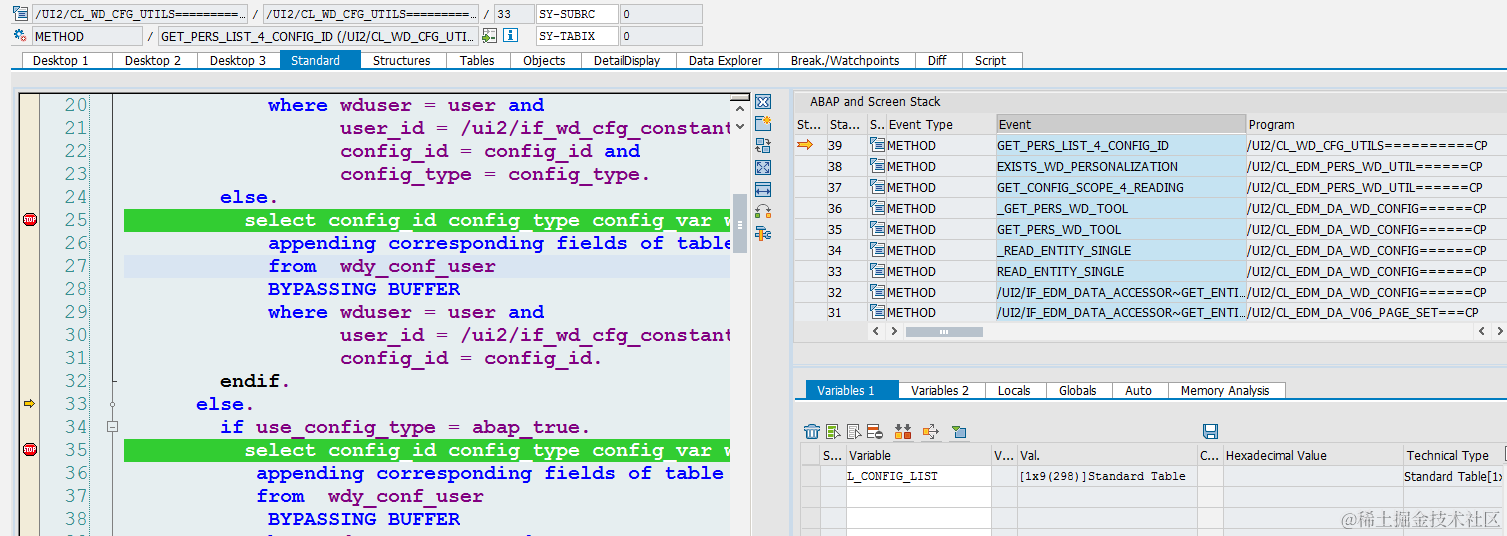Viewport: 1507px width, 536px height.
Task: Click the Hexadecimal Value column header
Action: pos(1312,455)
